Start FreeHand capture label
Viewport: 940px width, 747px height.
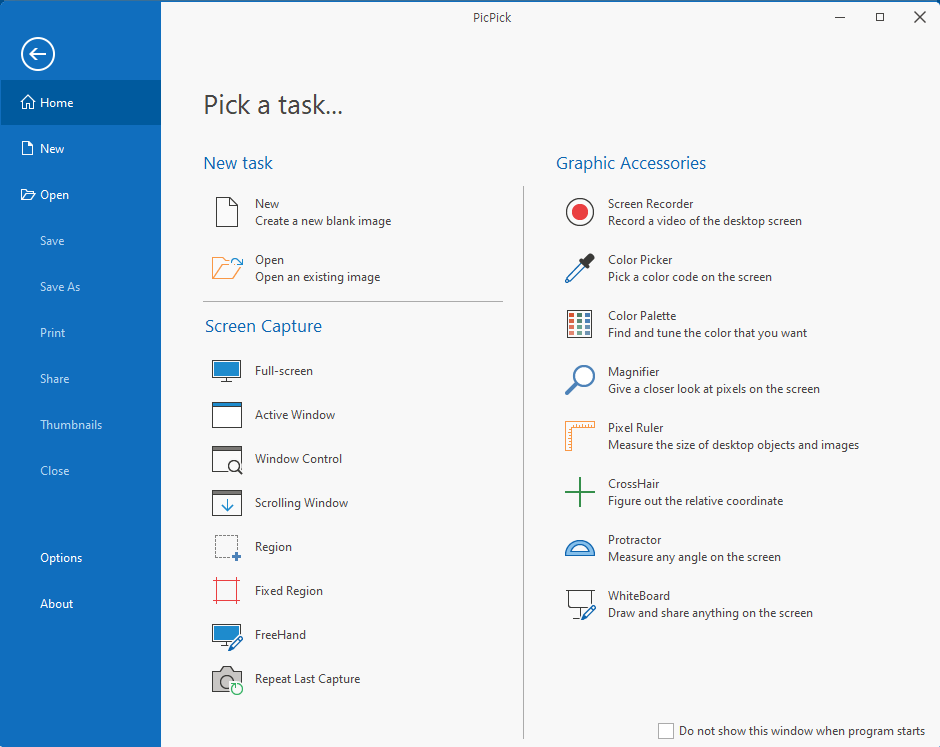[x=280, y=634]
